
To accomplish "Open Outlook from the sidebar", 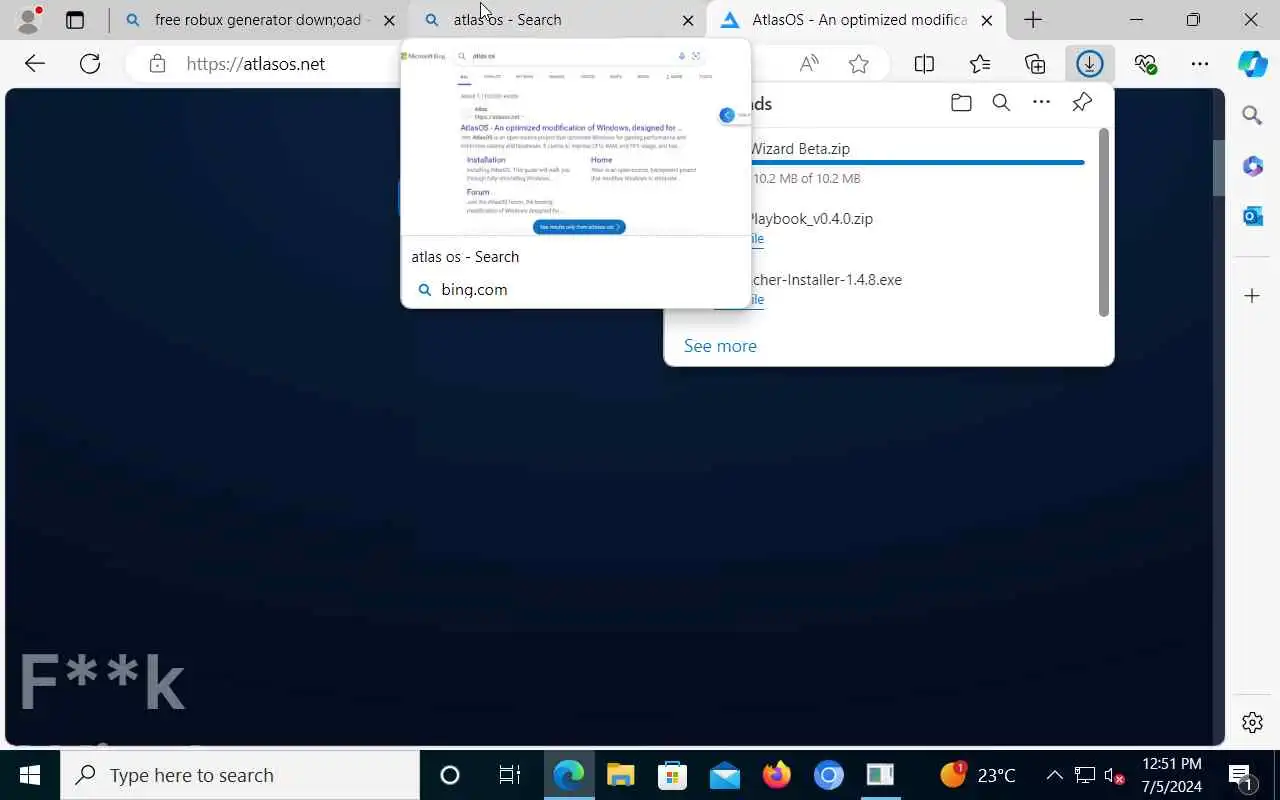I will coord(1253,216).
